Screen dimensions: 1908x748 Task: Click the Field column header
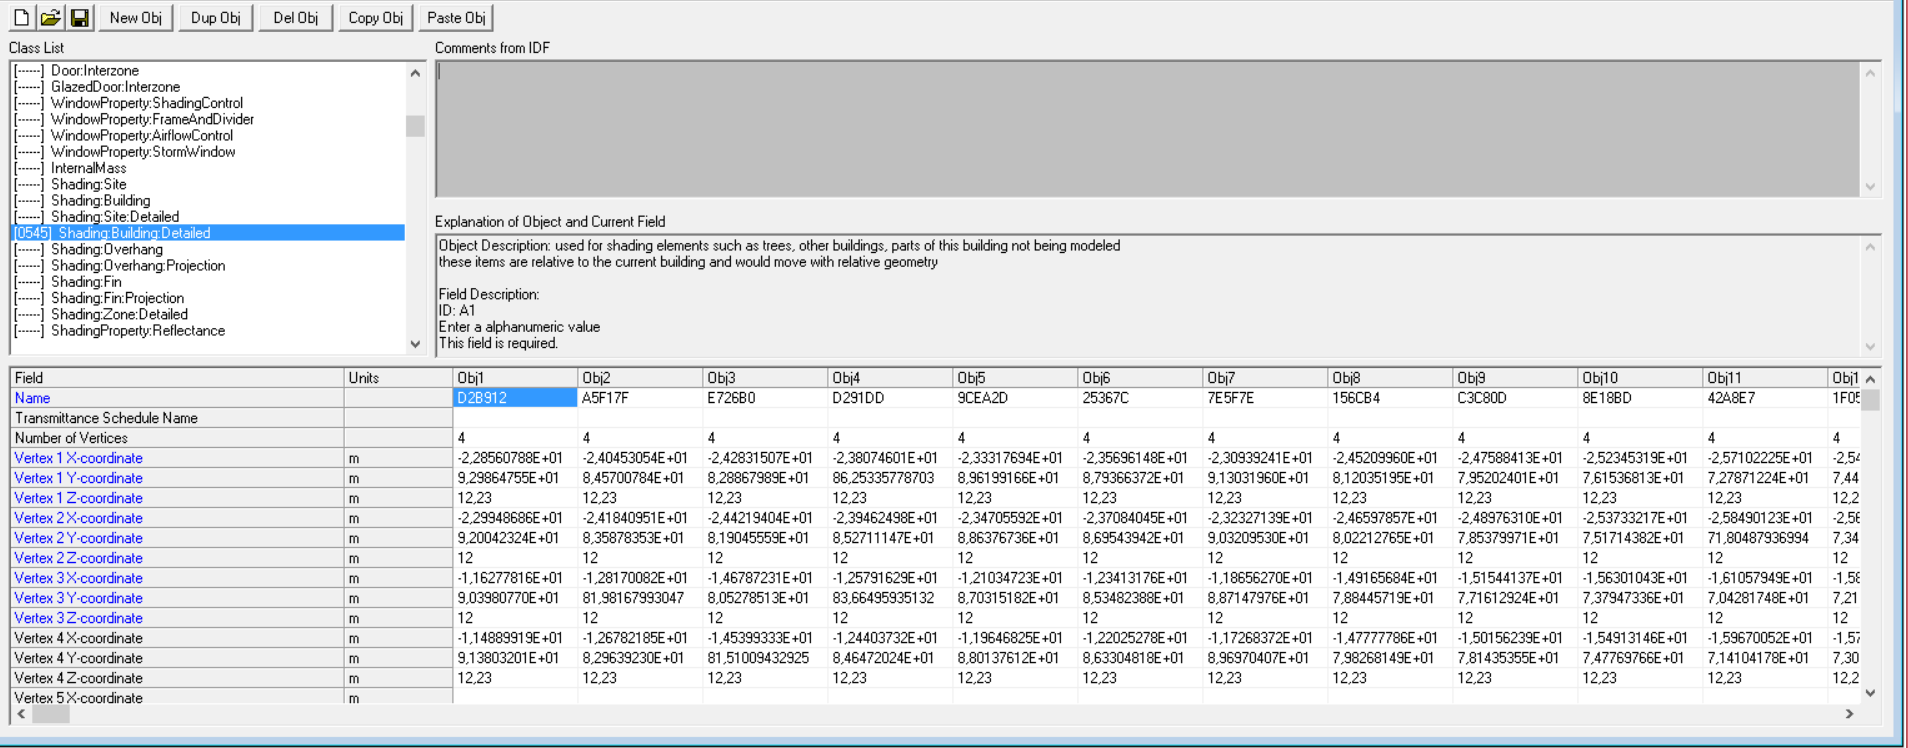click(177, 378)
